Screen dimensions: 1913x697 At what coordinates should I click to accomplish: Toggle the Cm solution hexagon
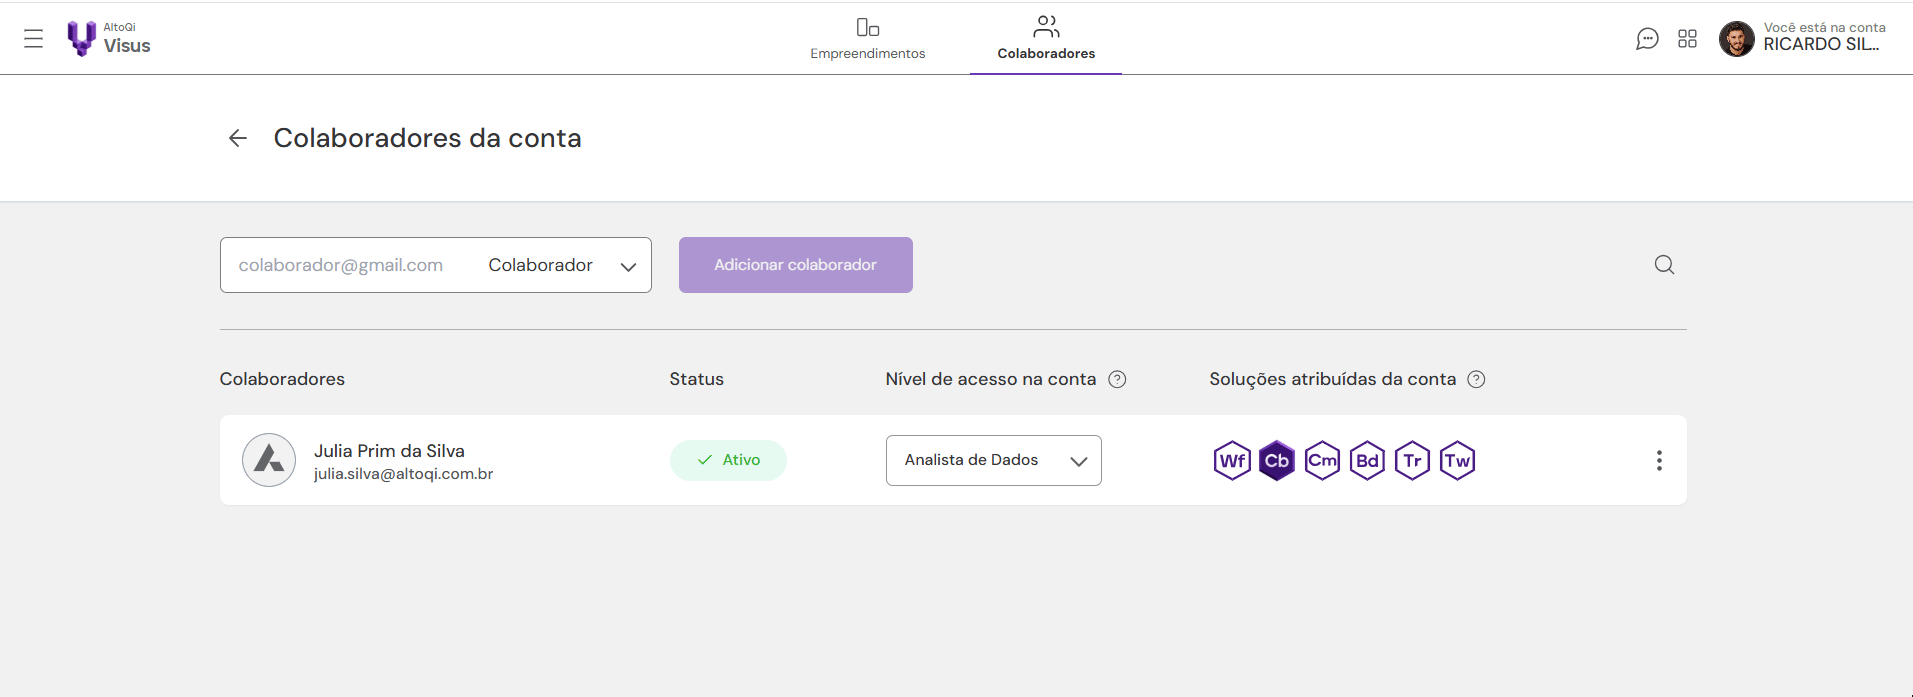point(1322,461)
